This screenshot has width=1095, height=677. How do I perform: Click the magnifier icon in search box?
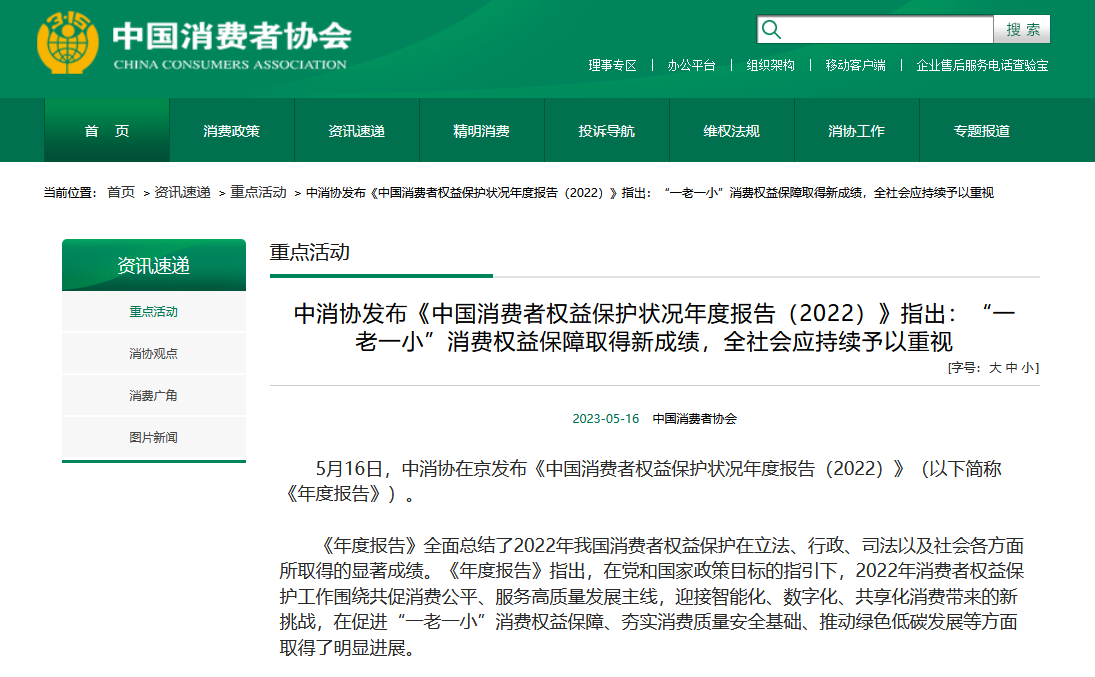tap(771, 29)
